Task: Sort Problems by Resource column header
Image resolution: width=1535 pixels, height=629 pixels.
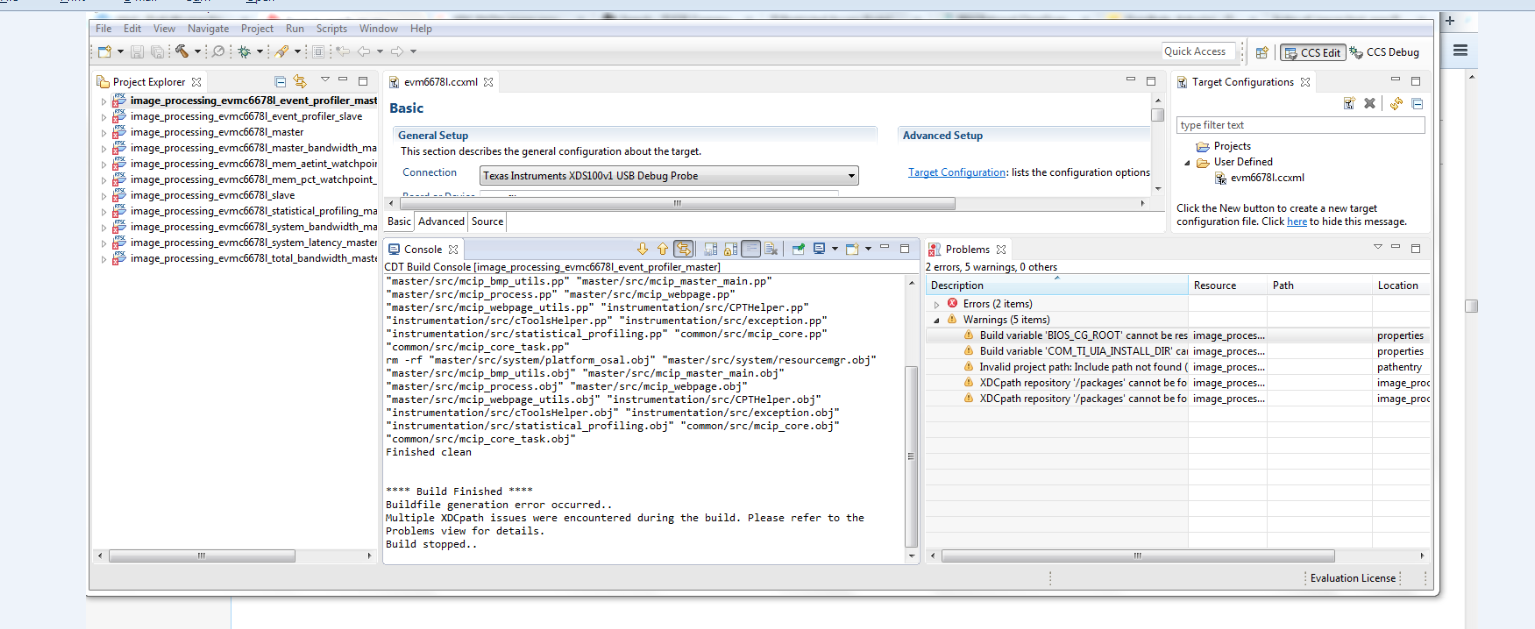Action: (x=1228, y=286)
